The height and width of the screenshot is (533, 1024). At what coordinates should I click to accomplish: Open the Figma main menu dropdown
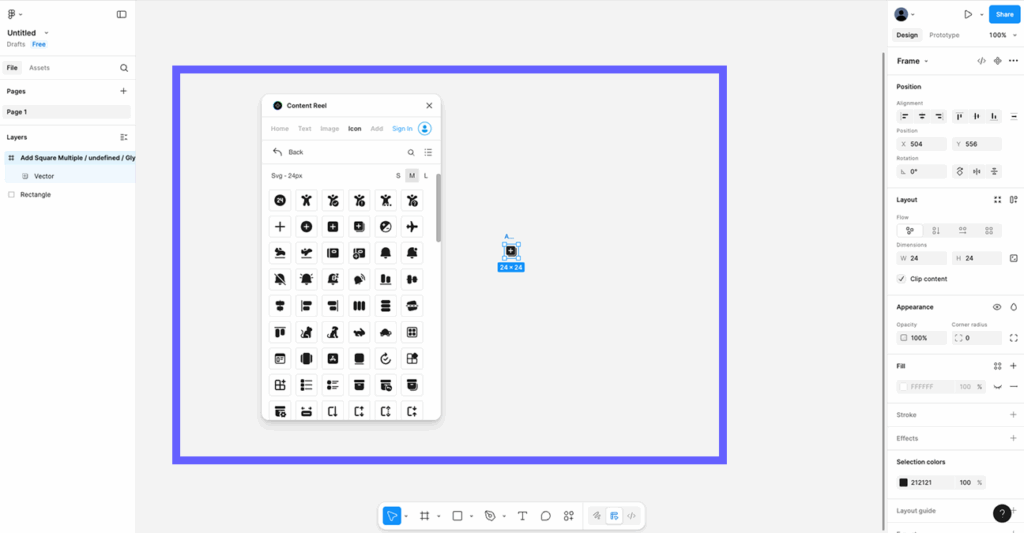coord(14,14)
